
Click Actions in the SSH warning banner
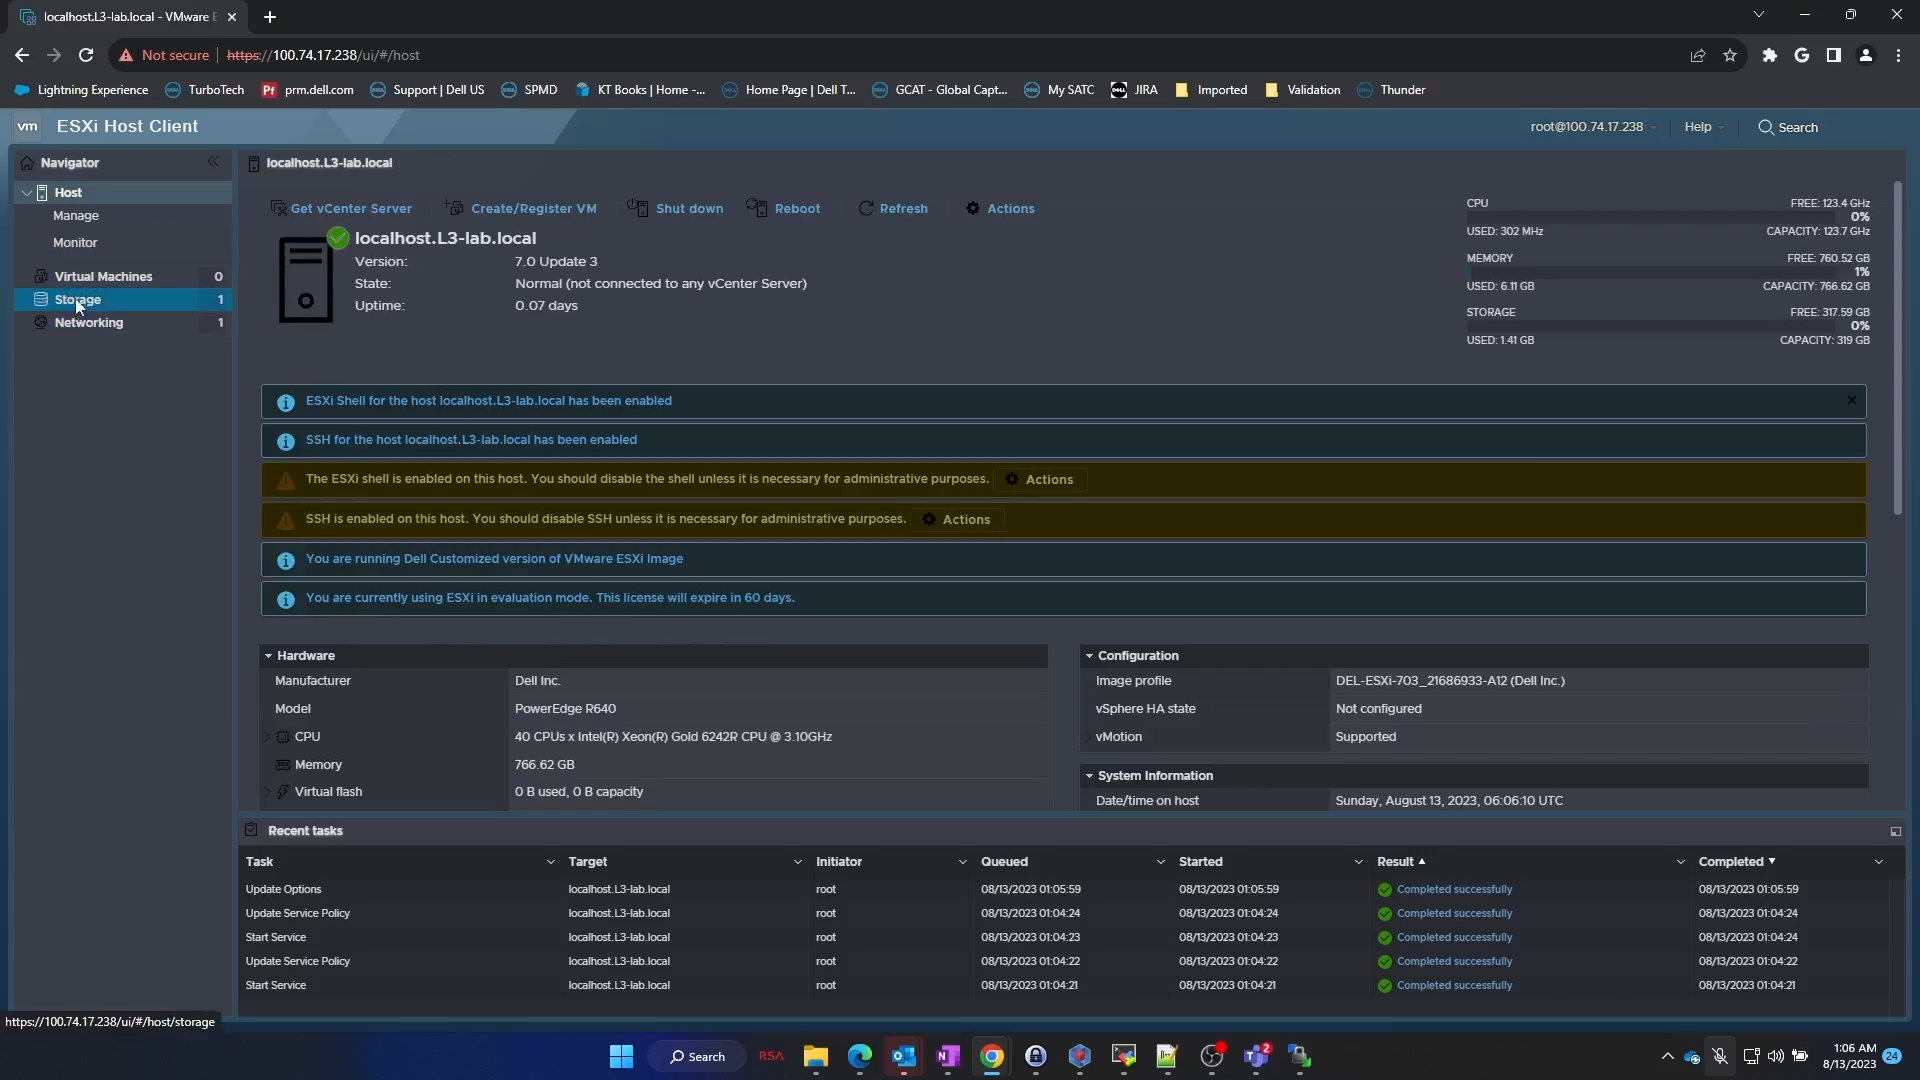coord(957,519)
